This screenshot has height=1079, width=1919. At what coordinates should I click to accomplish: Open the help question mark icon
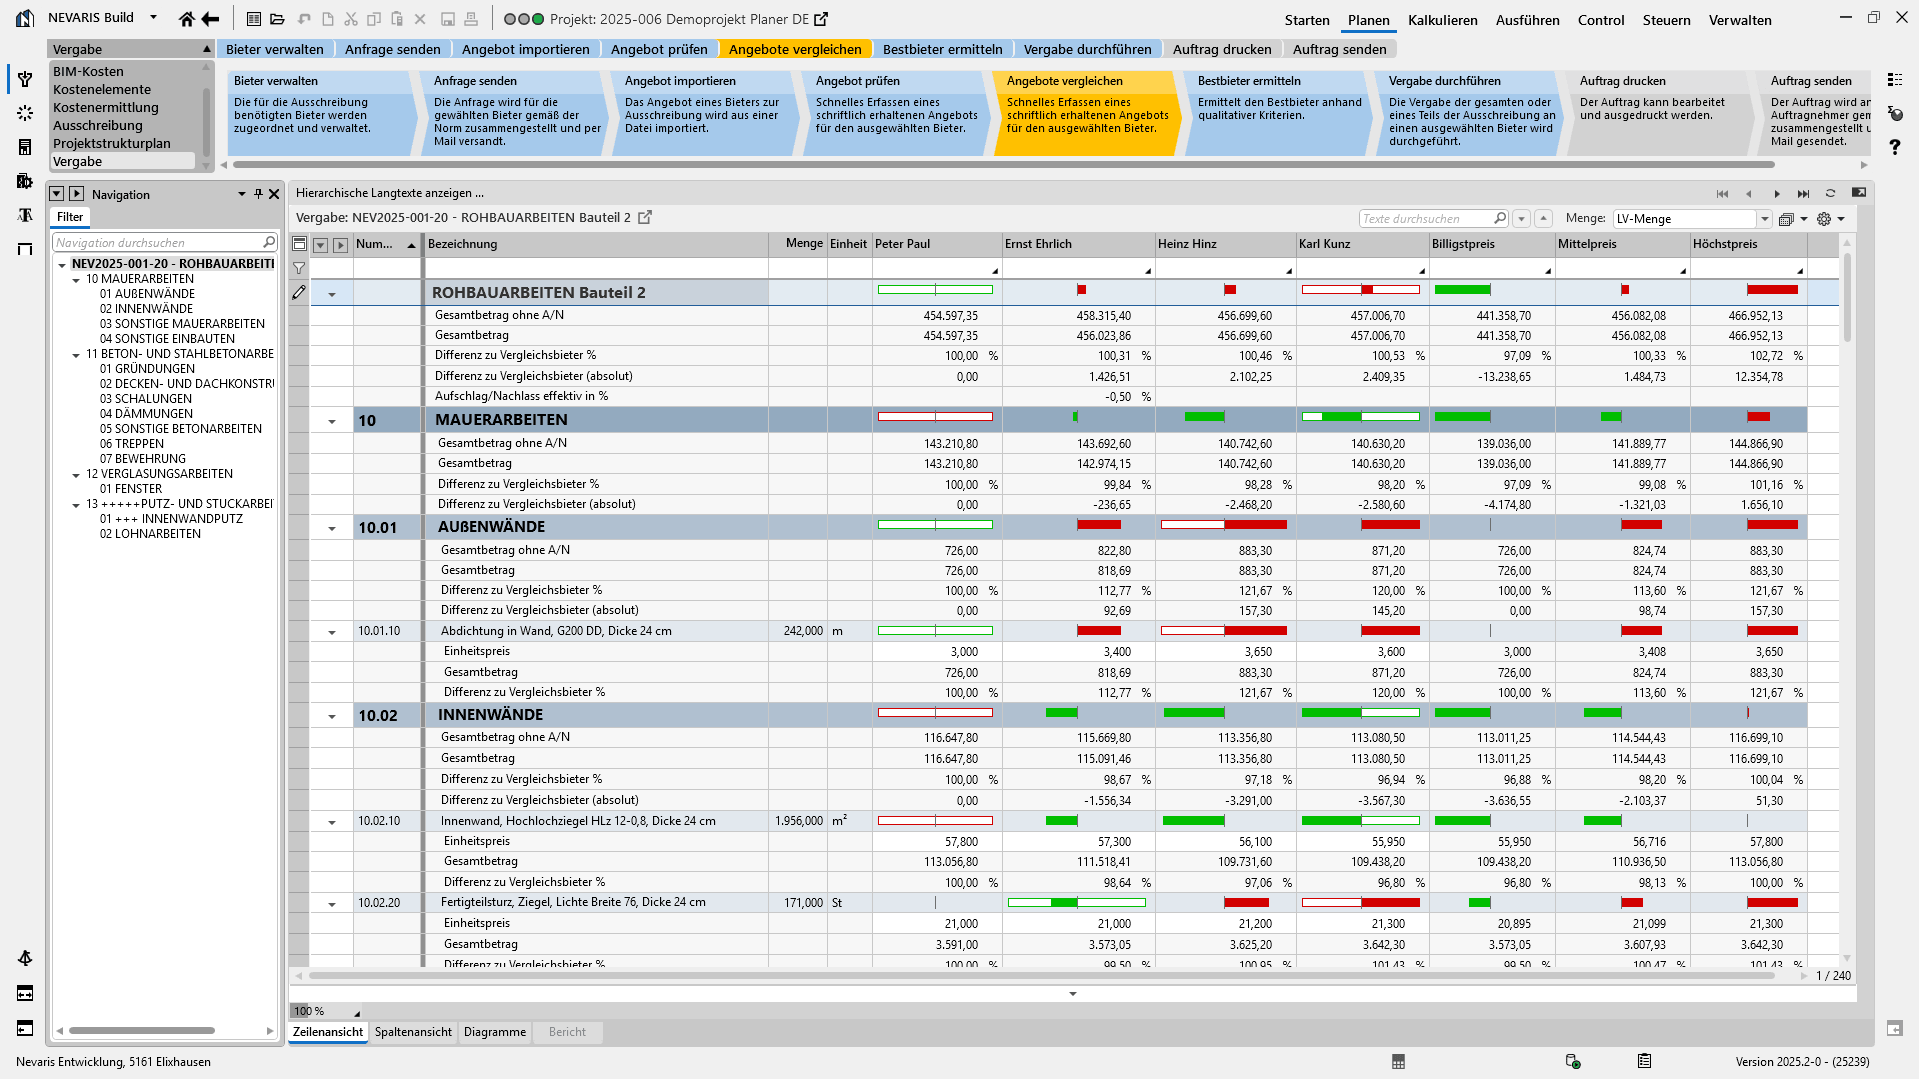[x=1895, y=147]
